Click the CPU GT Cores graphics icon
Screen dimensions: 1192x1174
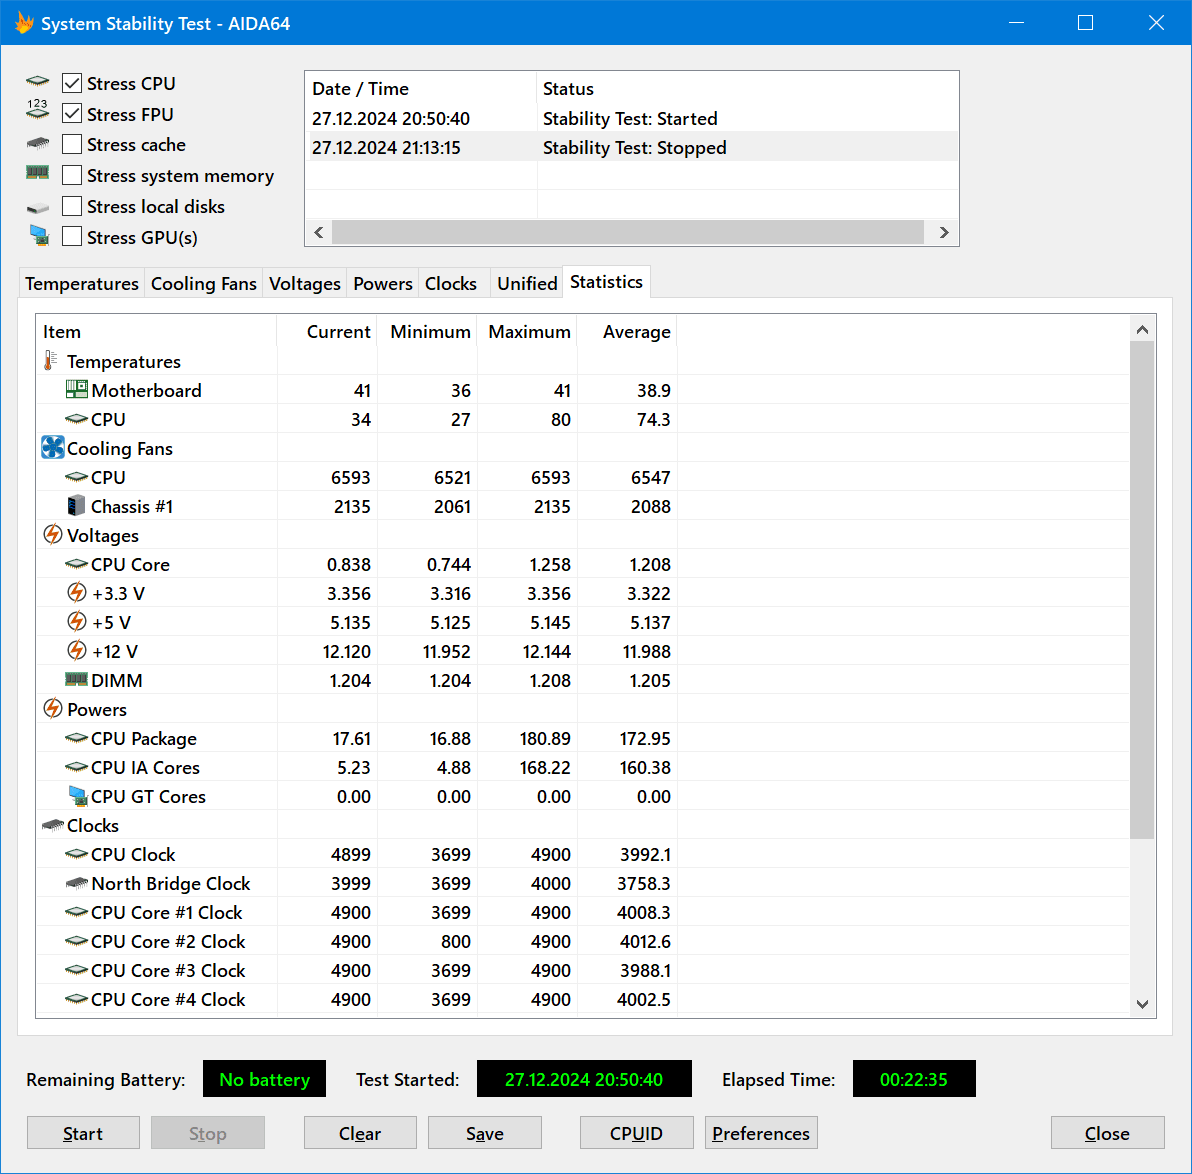pyautogui.click(x=78, y=795)
